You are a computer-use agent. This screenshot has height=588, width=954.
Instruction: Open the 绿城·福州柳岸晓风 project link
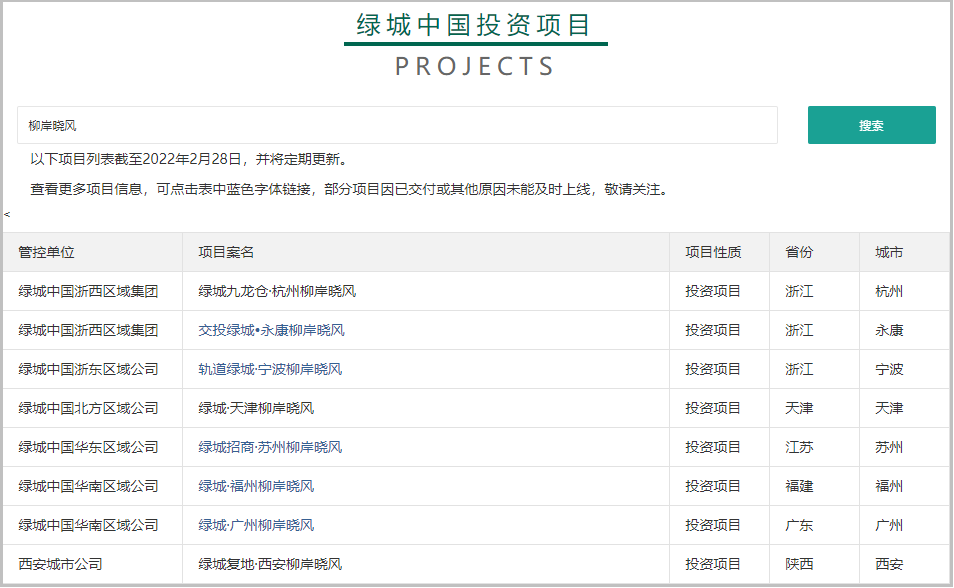[x=256, y=486]
